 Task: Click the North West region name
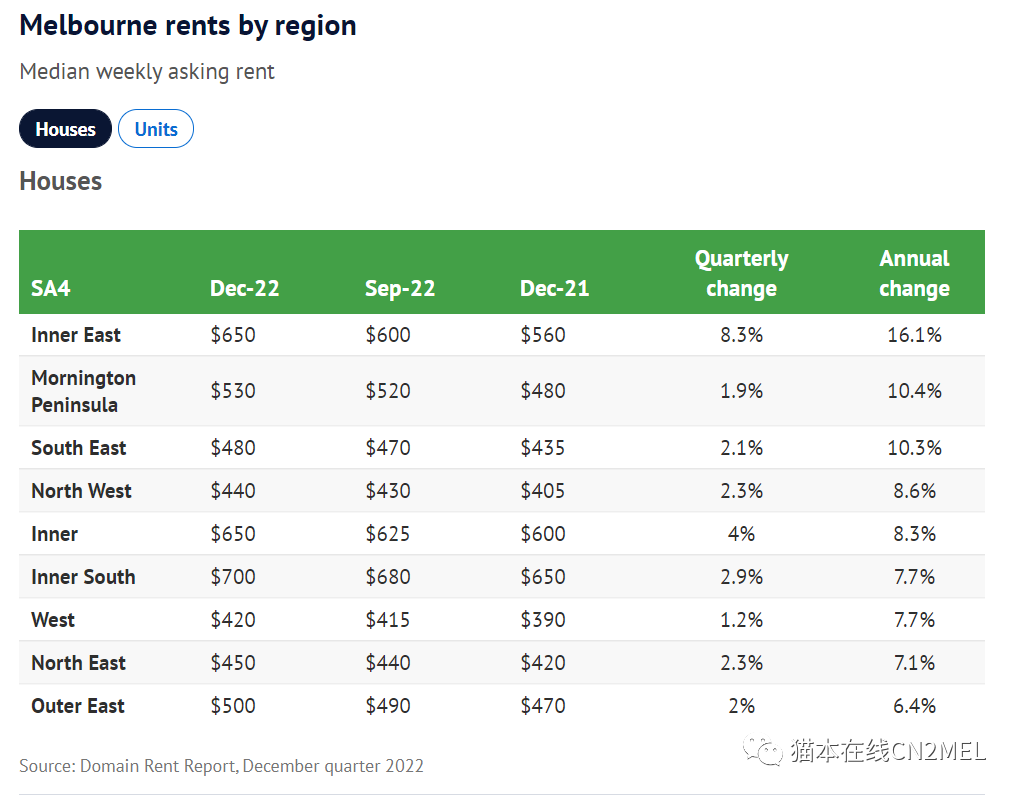(81, 491)
